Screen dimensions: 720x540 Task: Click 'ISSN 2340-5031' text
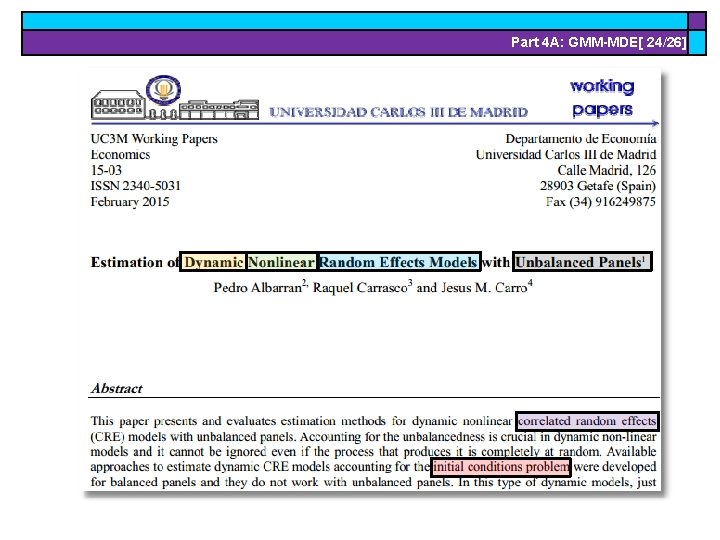tap(135, 186)
